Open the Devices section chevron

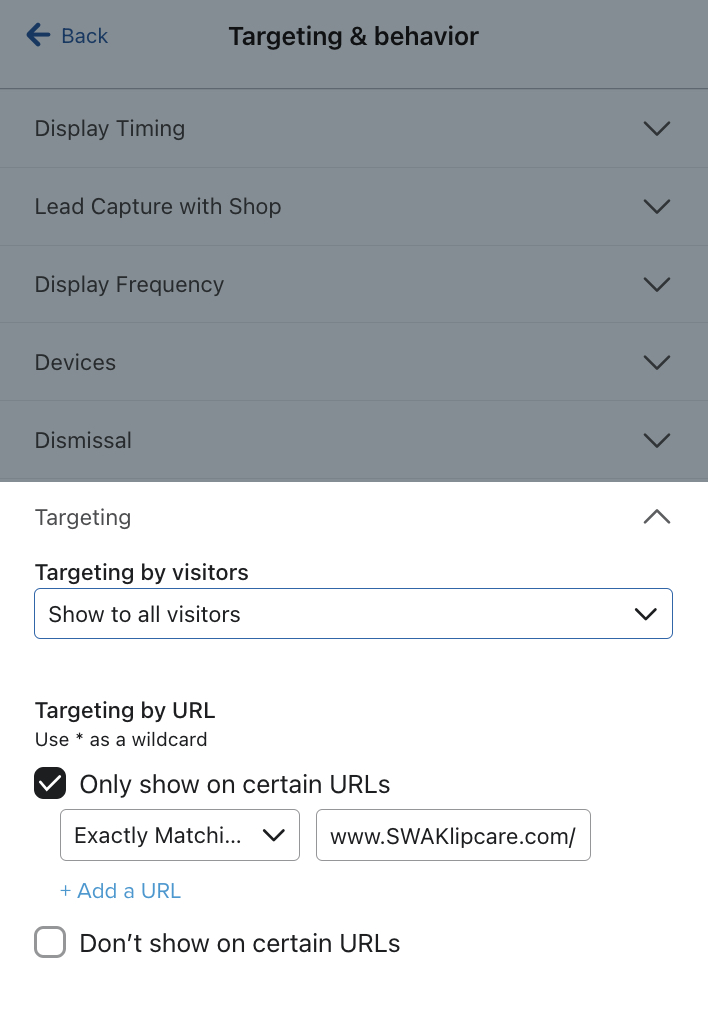657,362
